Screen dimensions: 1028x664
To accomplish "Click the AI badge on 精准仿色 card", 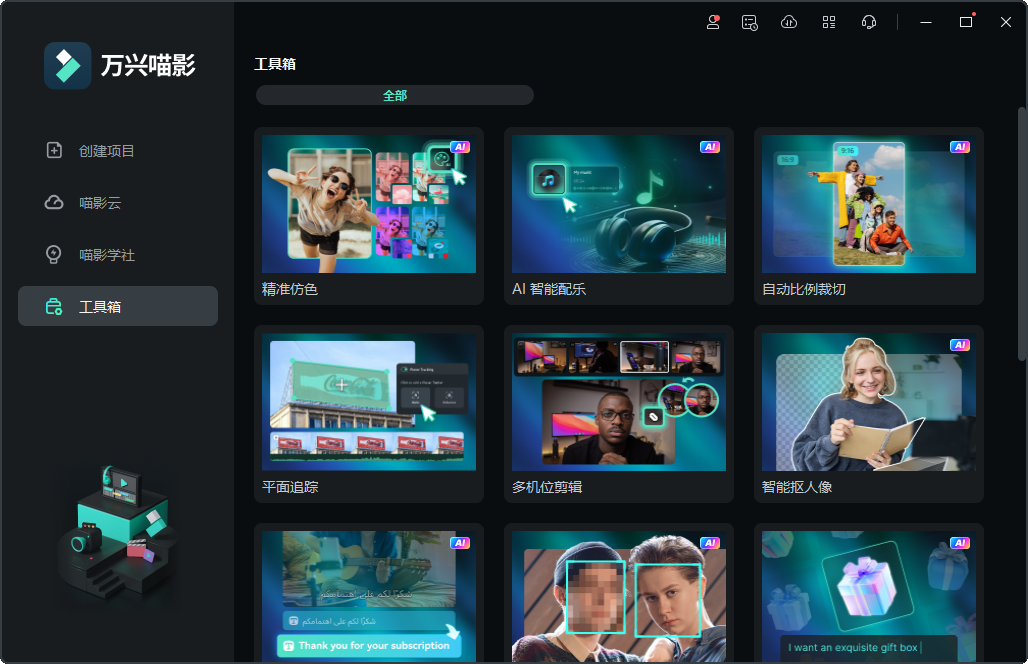I will pyautogui.click(x=460, y=147).
